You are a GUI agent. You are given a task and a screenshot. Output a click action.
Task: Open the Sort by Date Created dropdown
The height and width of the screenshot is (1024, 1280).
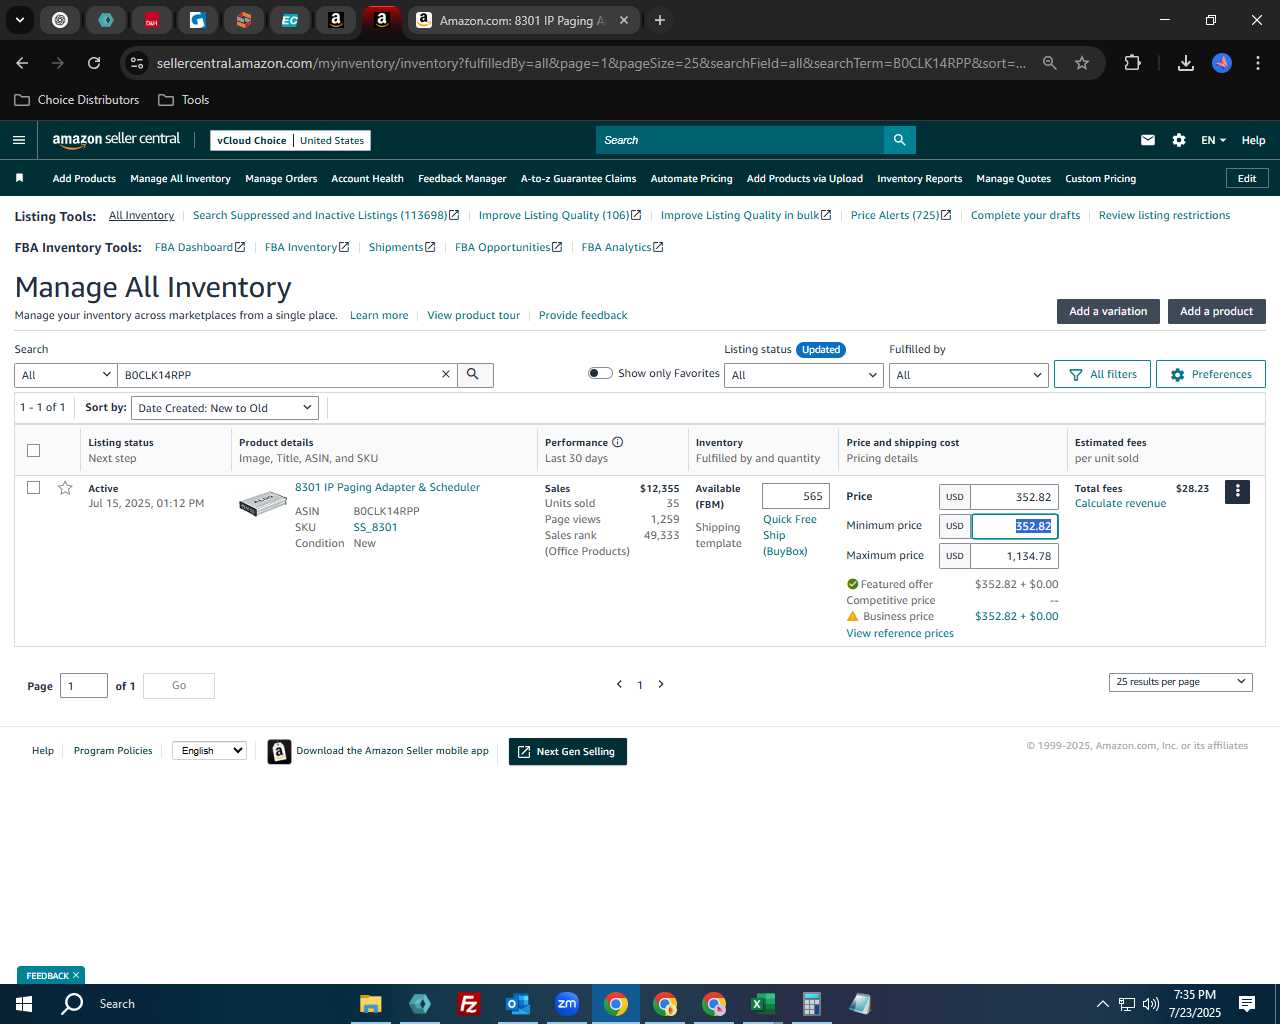pyautogui.click(x=225, y=408)
